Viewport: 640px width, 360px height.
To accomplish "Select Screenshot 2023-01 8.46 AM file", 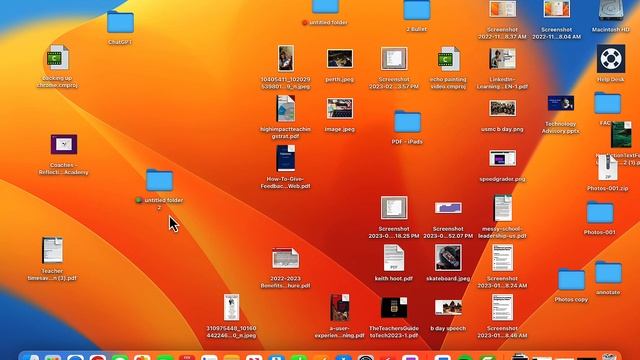I will tap(502, 308).
